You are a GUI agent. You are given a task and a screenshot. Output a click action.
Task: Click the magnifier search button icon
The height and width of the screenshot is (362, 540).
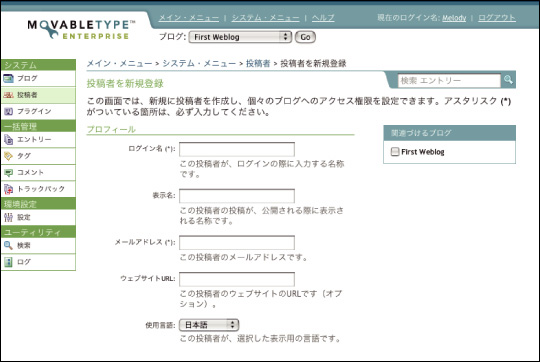point(508,80)
